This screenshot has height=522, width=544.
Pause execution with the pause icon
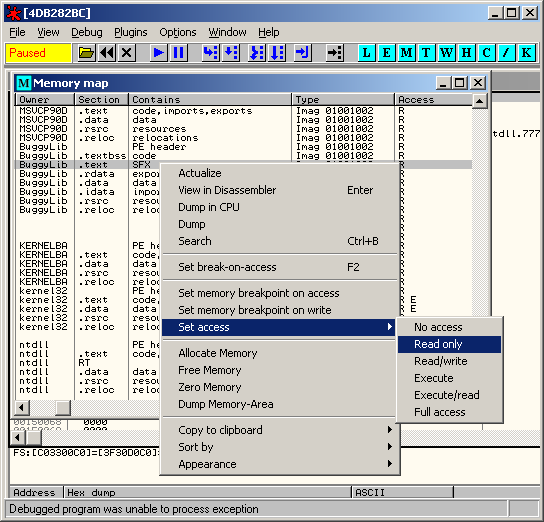point(179,53)
